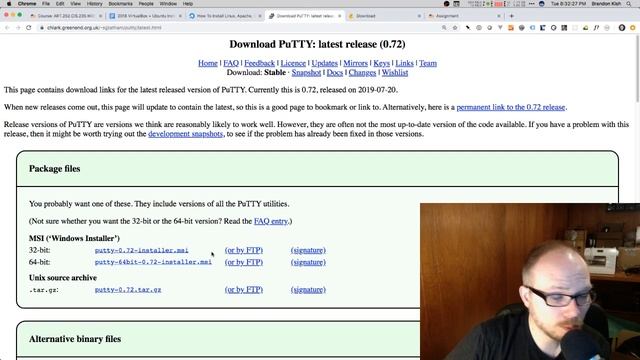640x360 pixels.
Task: Open the Keys link
Action: click(x=382, y=63)
